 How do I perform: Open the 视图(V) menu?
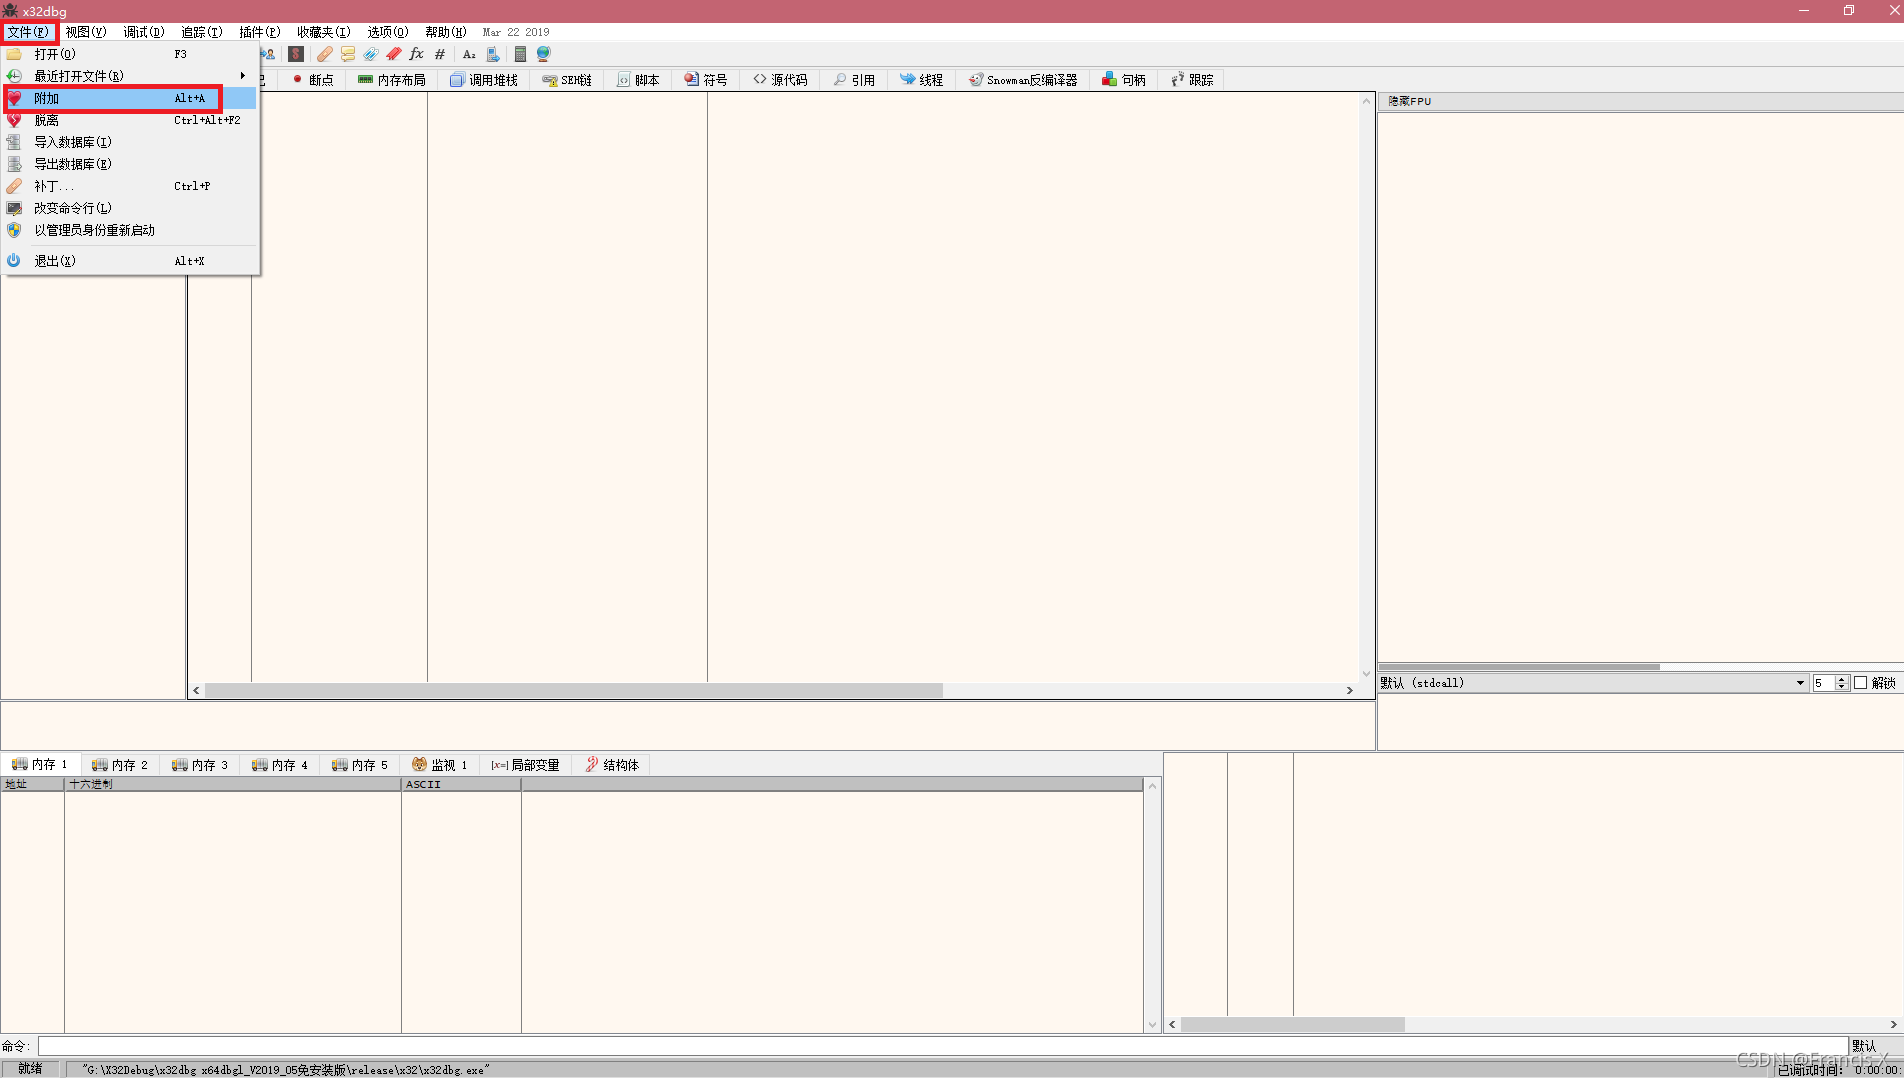[x=86, y=32]
